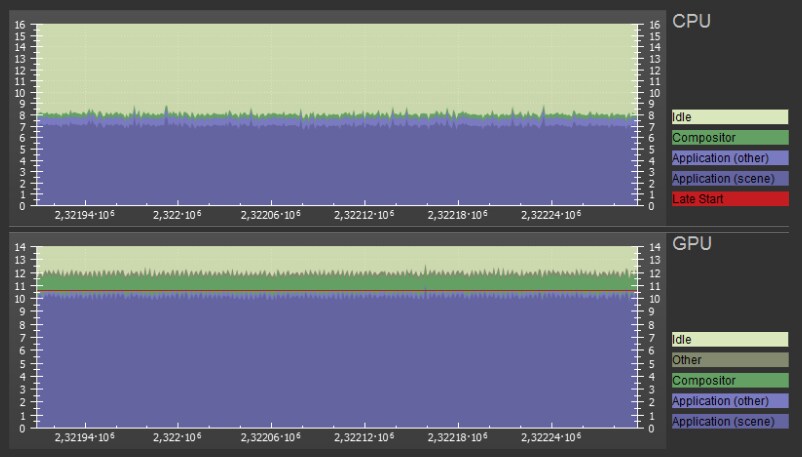The height and width of the screenshot is (457, 802).
Task: Click the Idle entry in the CPU legend
Action: tap(729, 117)
